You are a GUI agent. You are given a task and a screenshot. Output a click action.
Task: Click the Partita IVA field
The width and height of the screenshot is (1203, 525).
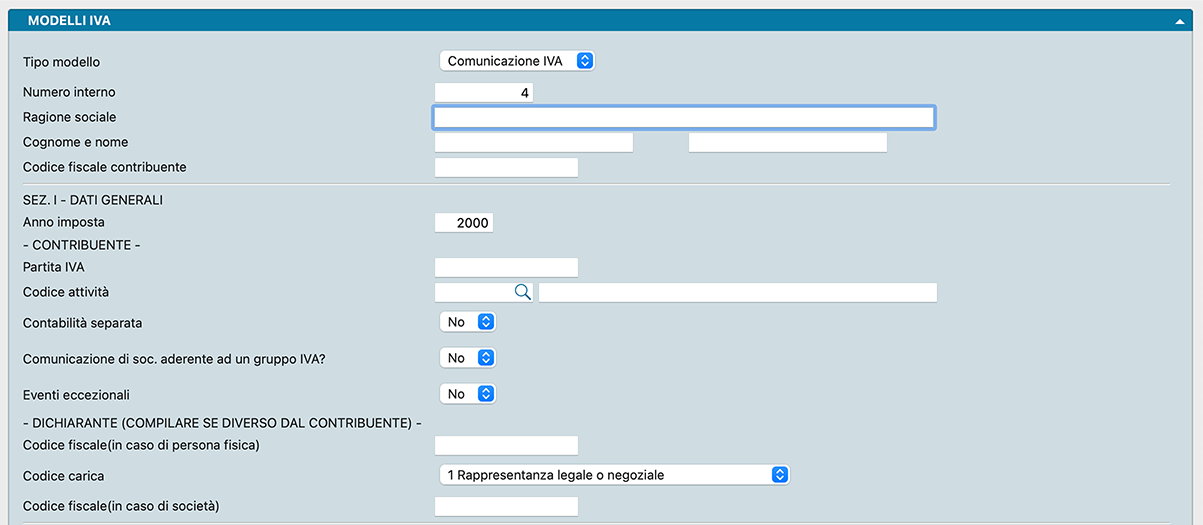pyautogui.click(x=506, y=267)
